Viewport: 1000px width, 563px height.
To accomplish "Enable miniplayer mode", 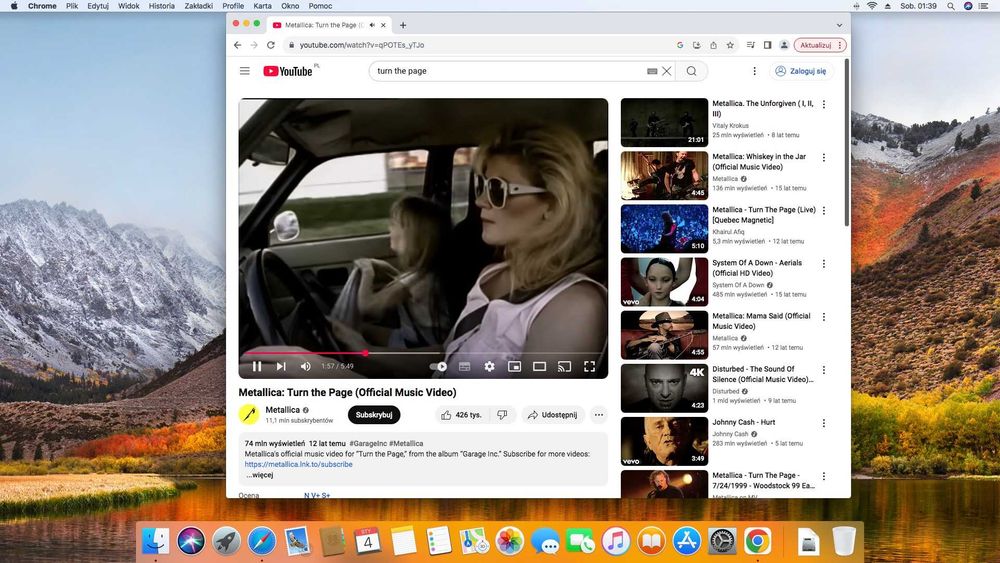I will (514, 367).
